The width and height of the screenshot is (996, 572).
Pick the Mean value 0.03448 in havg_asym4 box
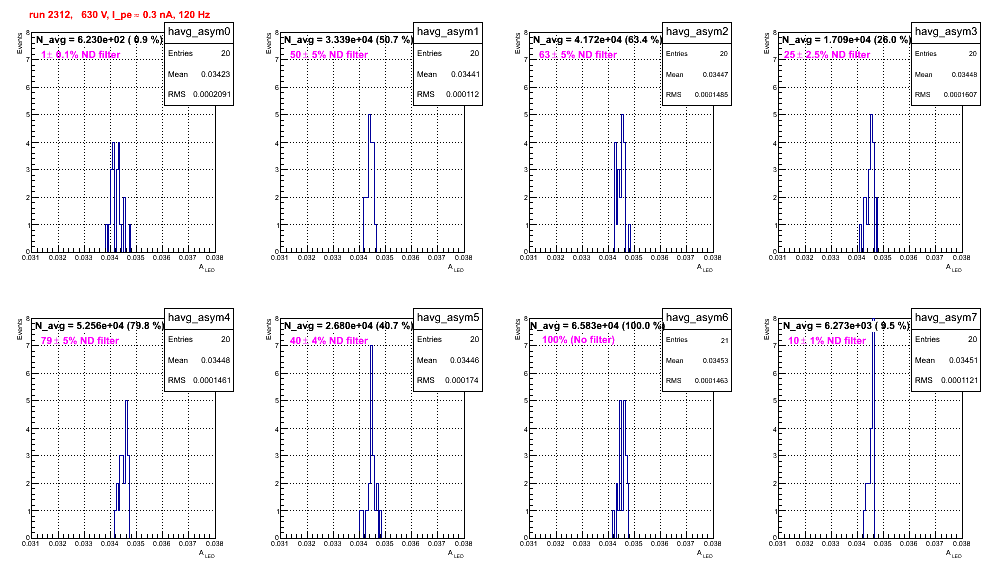[215, 360]
